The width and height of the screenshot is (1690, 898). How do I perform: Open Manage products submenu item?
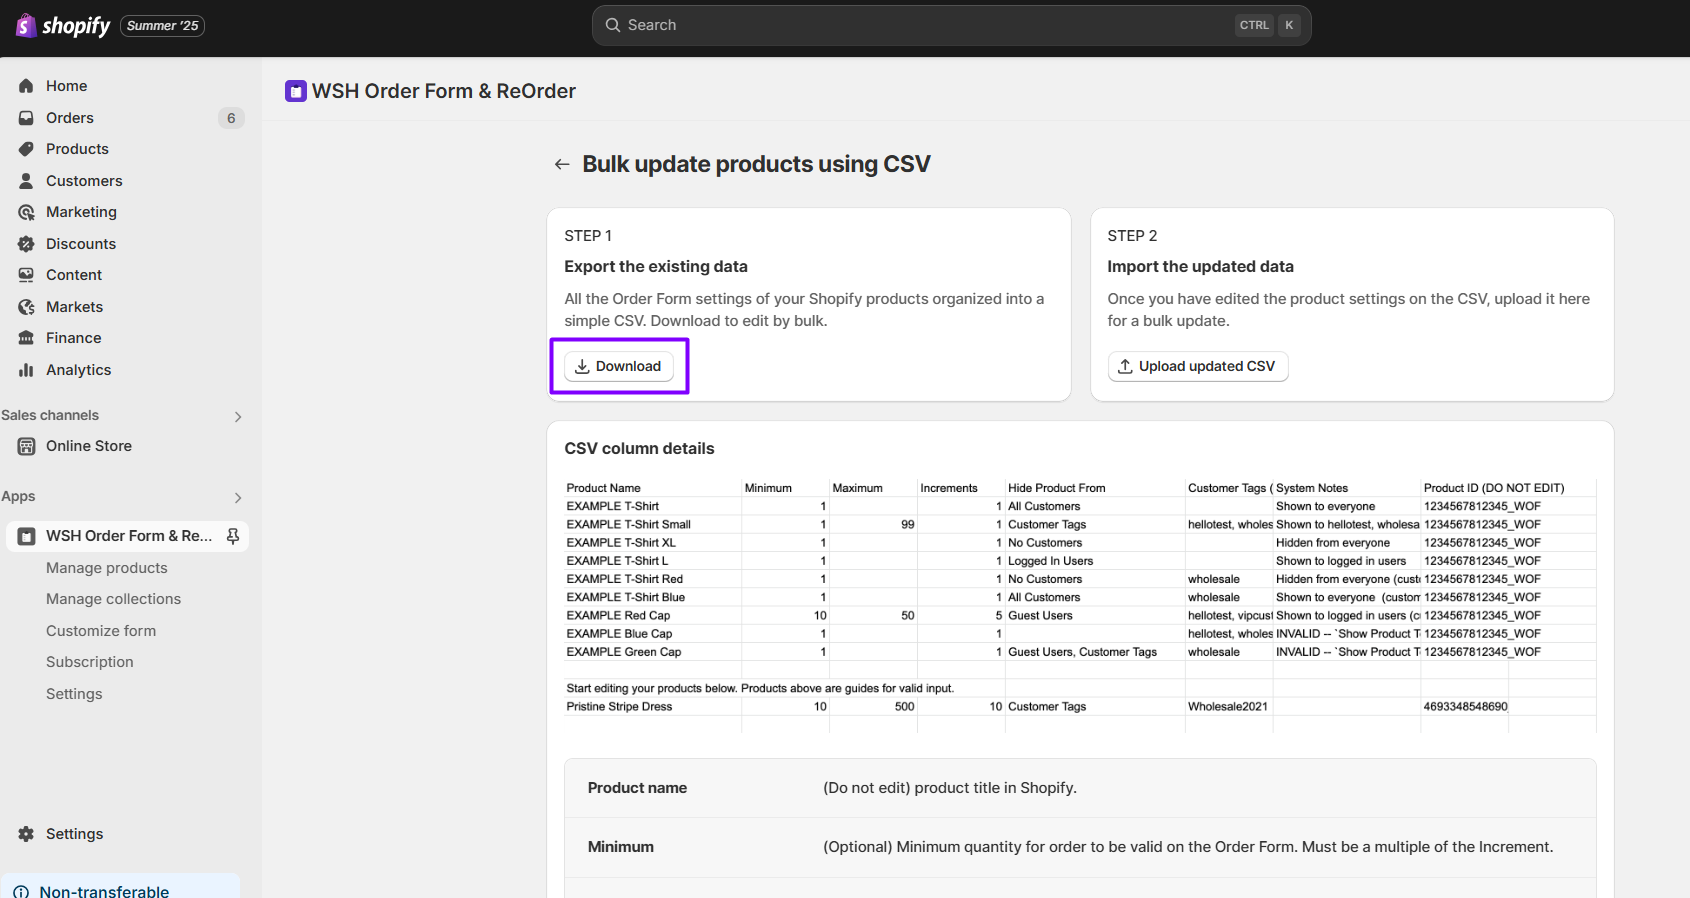click(x=107, y=568)
